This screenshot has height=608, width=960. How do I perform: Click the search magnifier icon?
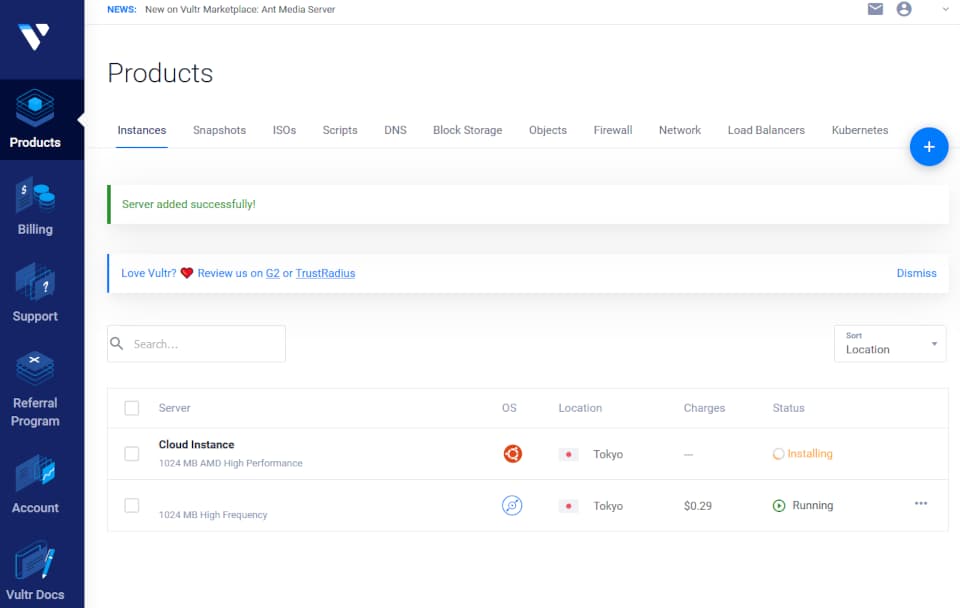[x=117, y=343]
